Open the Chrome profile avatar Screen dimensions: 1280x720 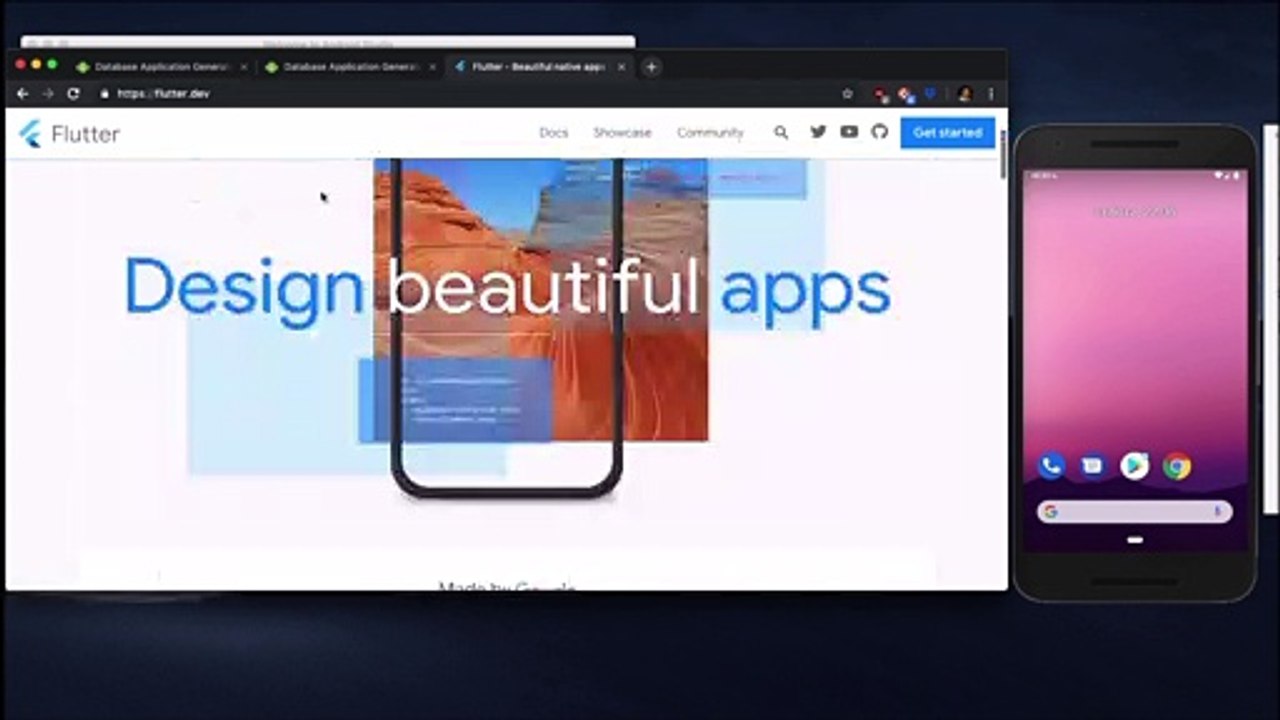pos(964,94)
